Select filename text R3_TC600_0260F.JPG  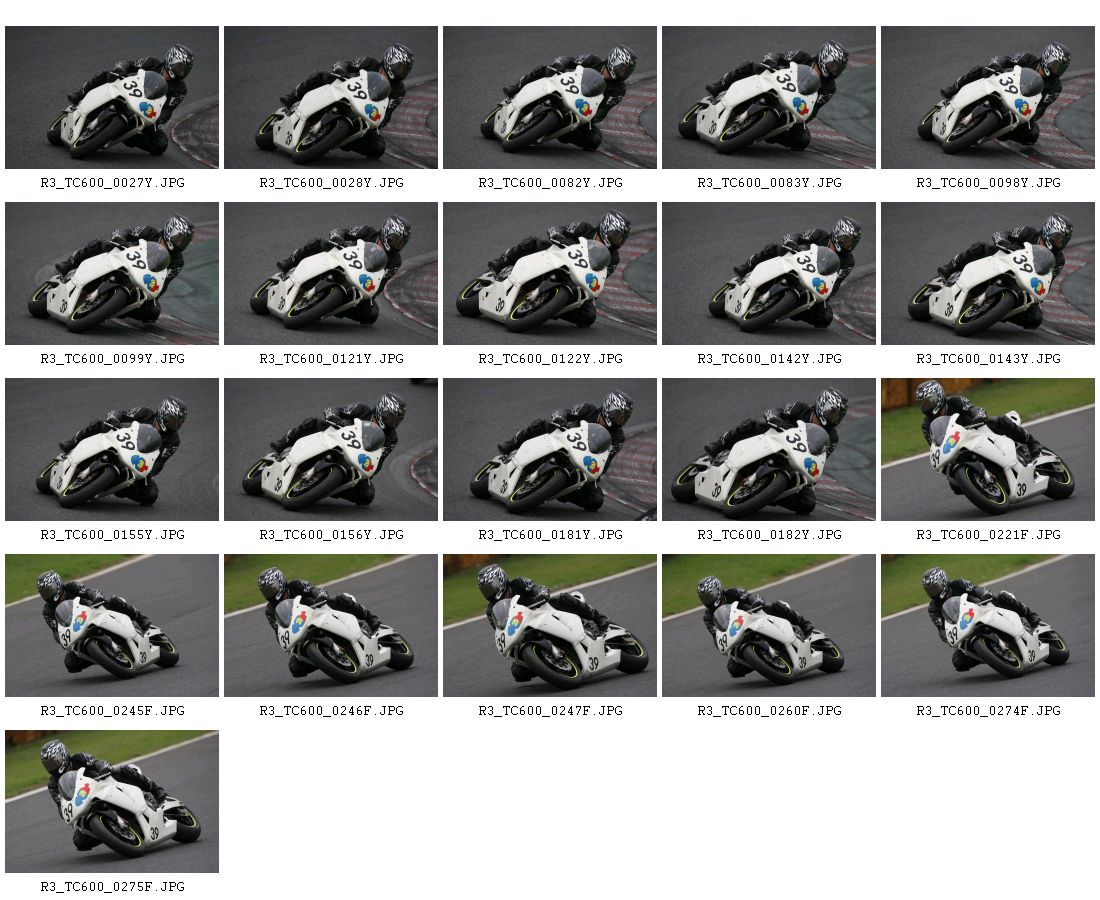tap(769, 711)
